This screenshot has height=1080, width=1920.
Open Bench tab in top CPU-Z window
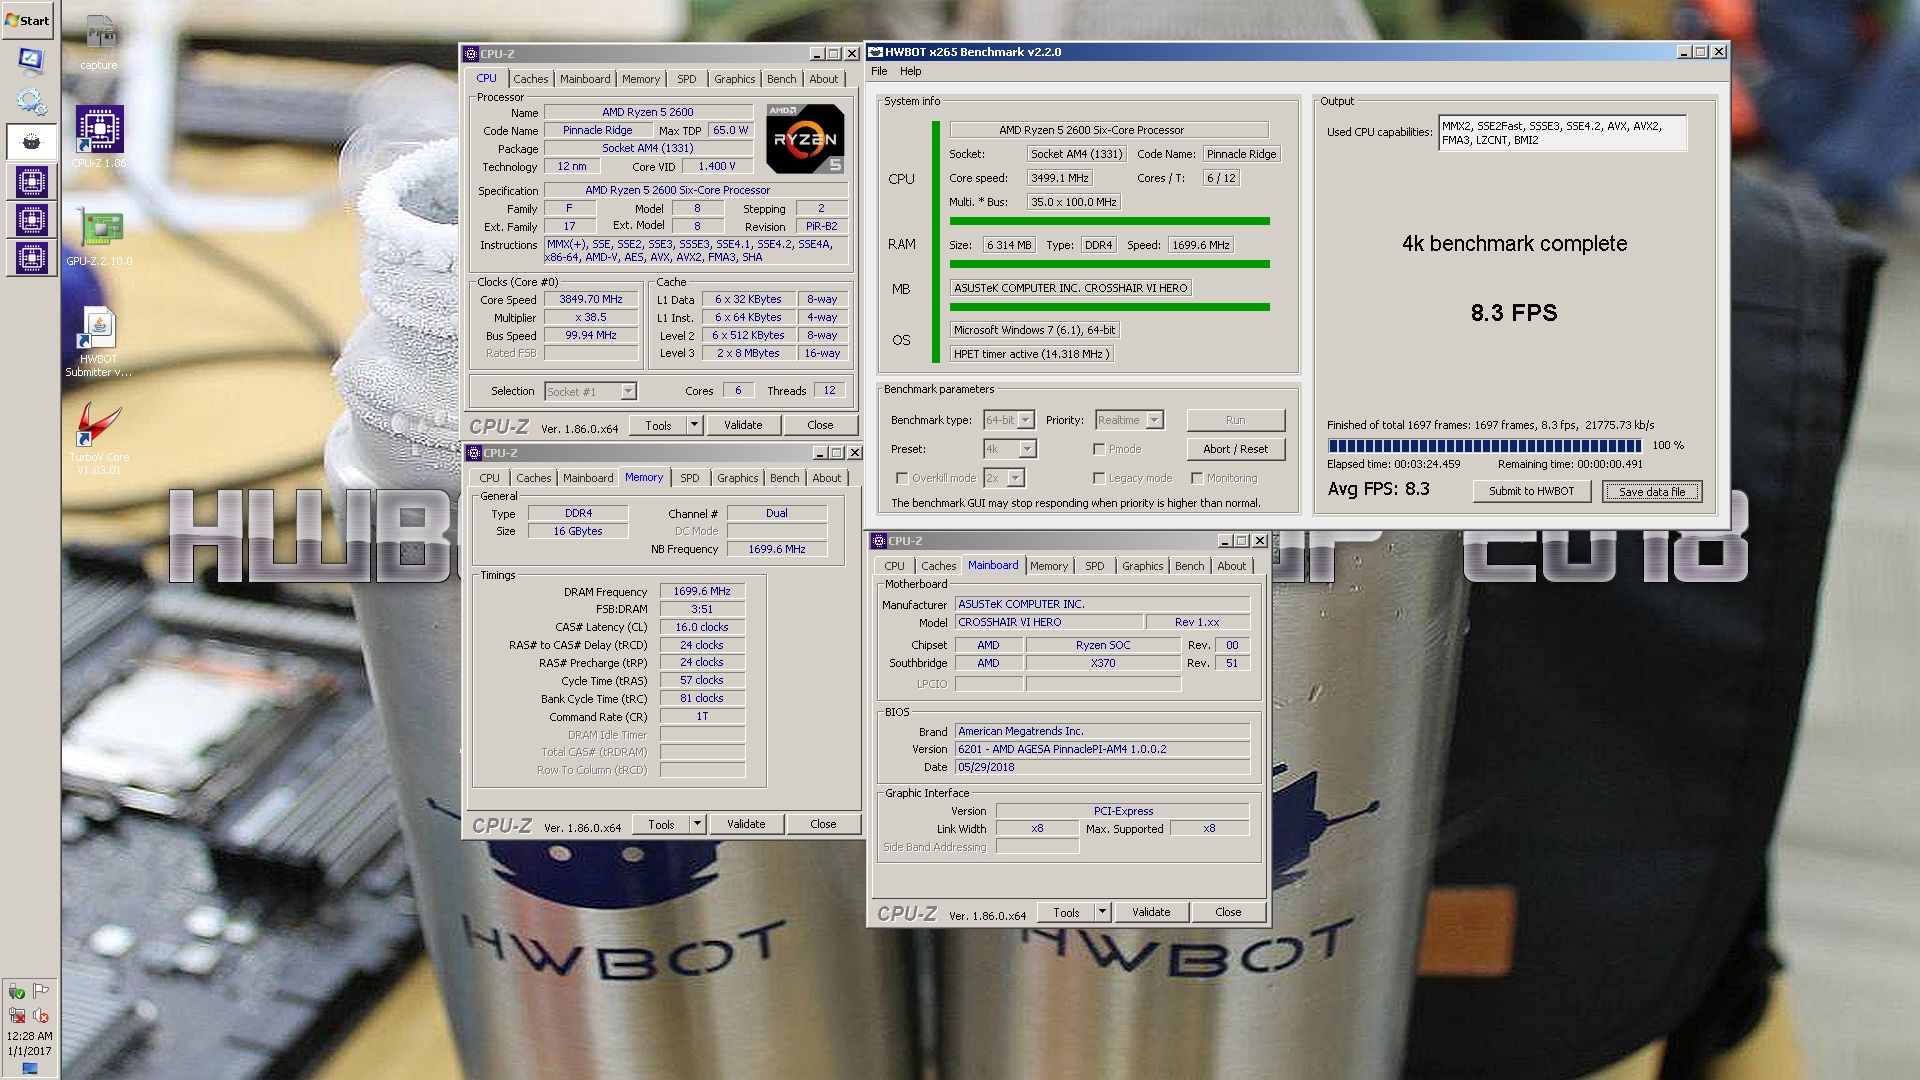click(782, 79)
